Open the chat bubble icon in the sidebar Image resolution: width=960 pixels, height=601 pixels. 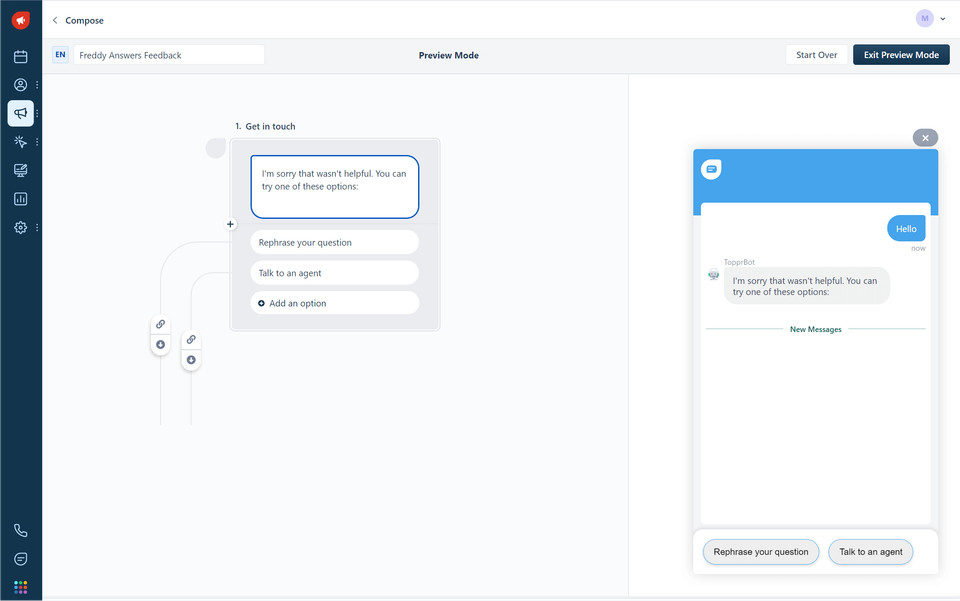coord(20,559)
